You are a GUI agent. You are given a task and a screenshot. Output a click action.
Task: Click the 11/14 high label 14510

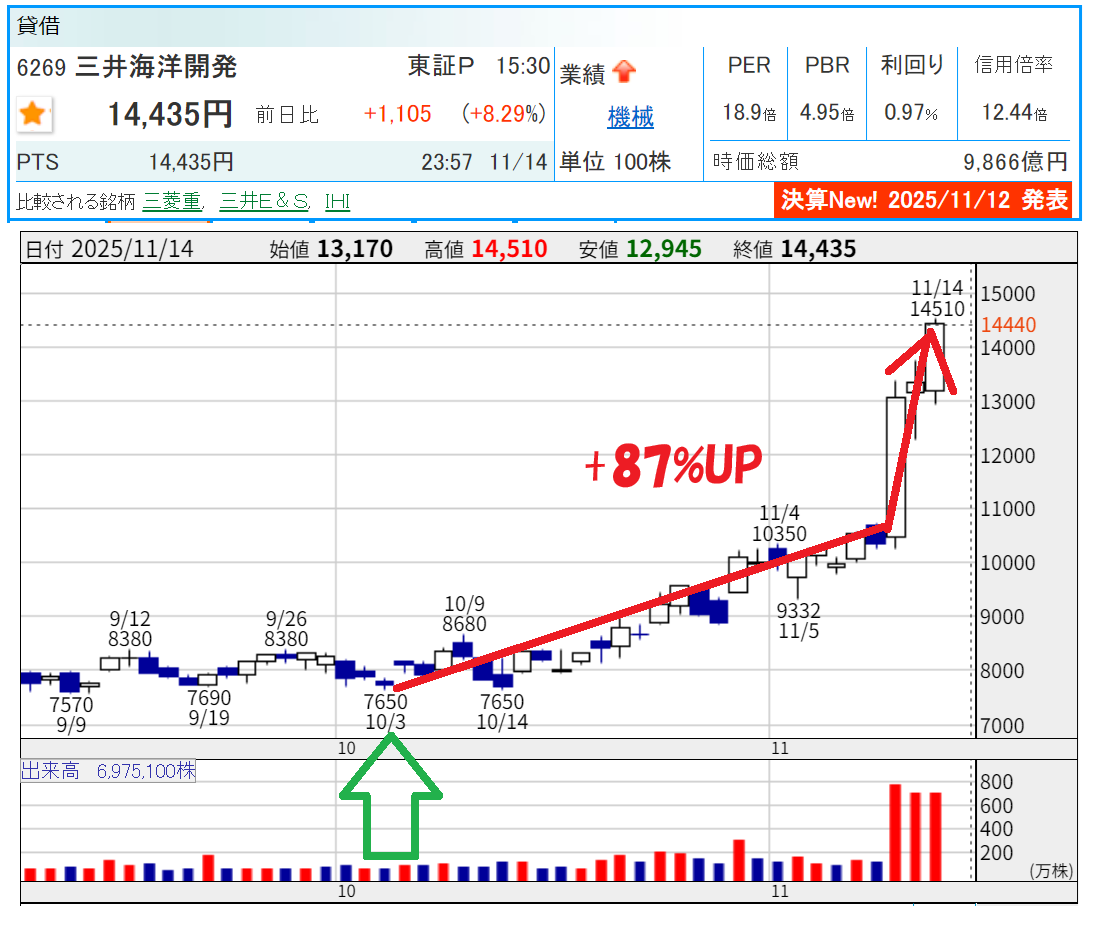pyautogui.click(x=937, y=309)
